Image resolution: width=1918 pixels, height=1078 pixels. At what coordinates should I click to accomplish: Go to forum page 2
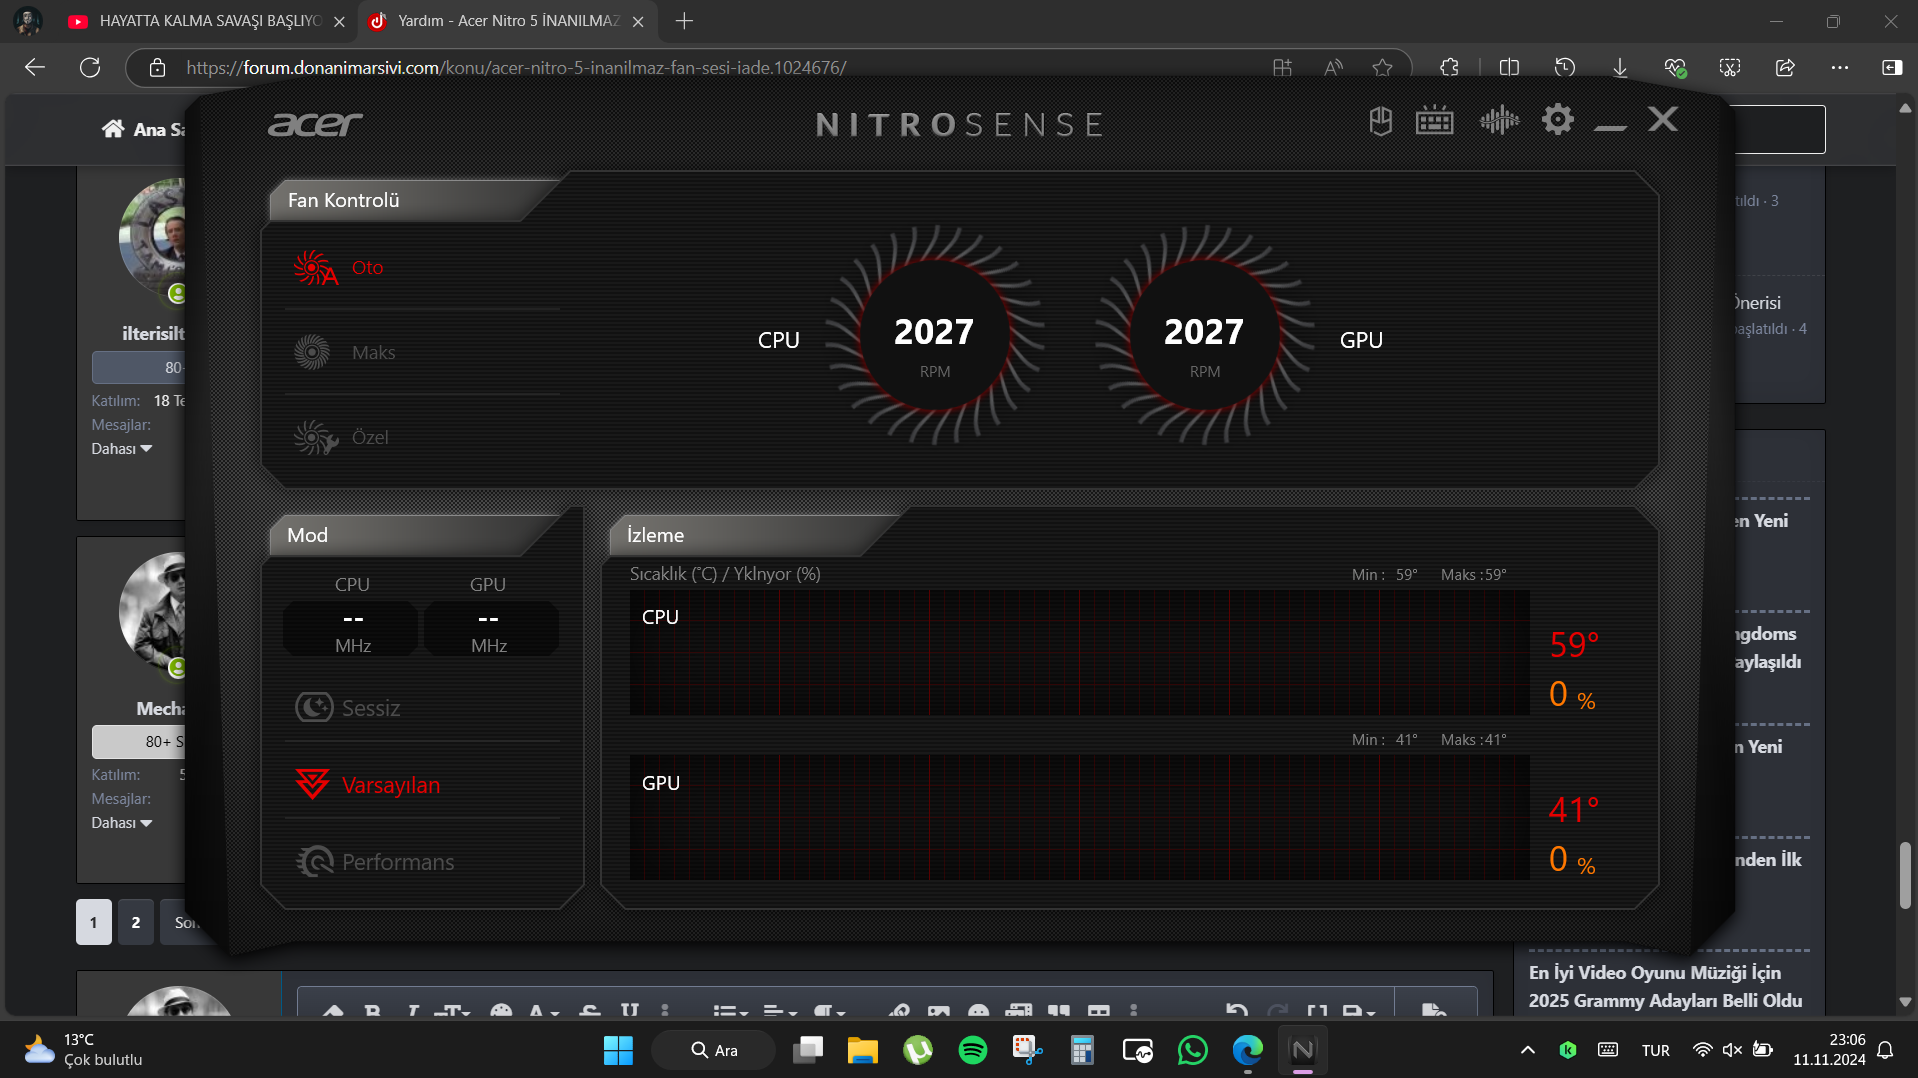[136, 922]
